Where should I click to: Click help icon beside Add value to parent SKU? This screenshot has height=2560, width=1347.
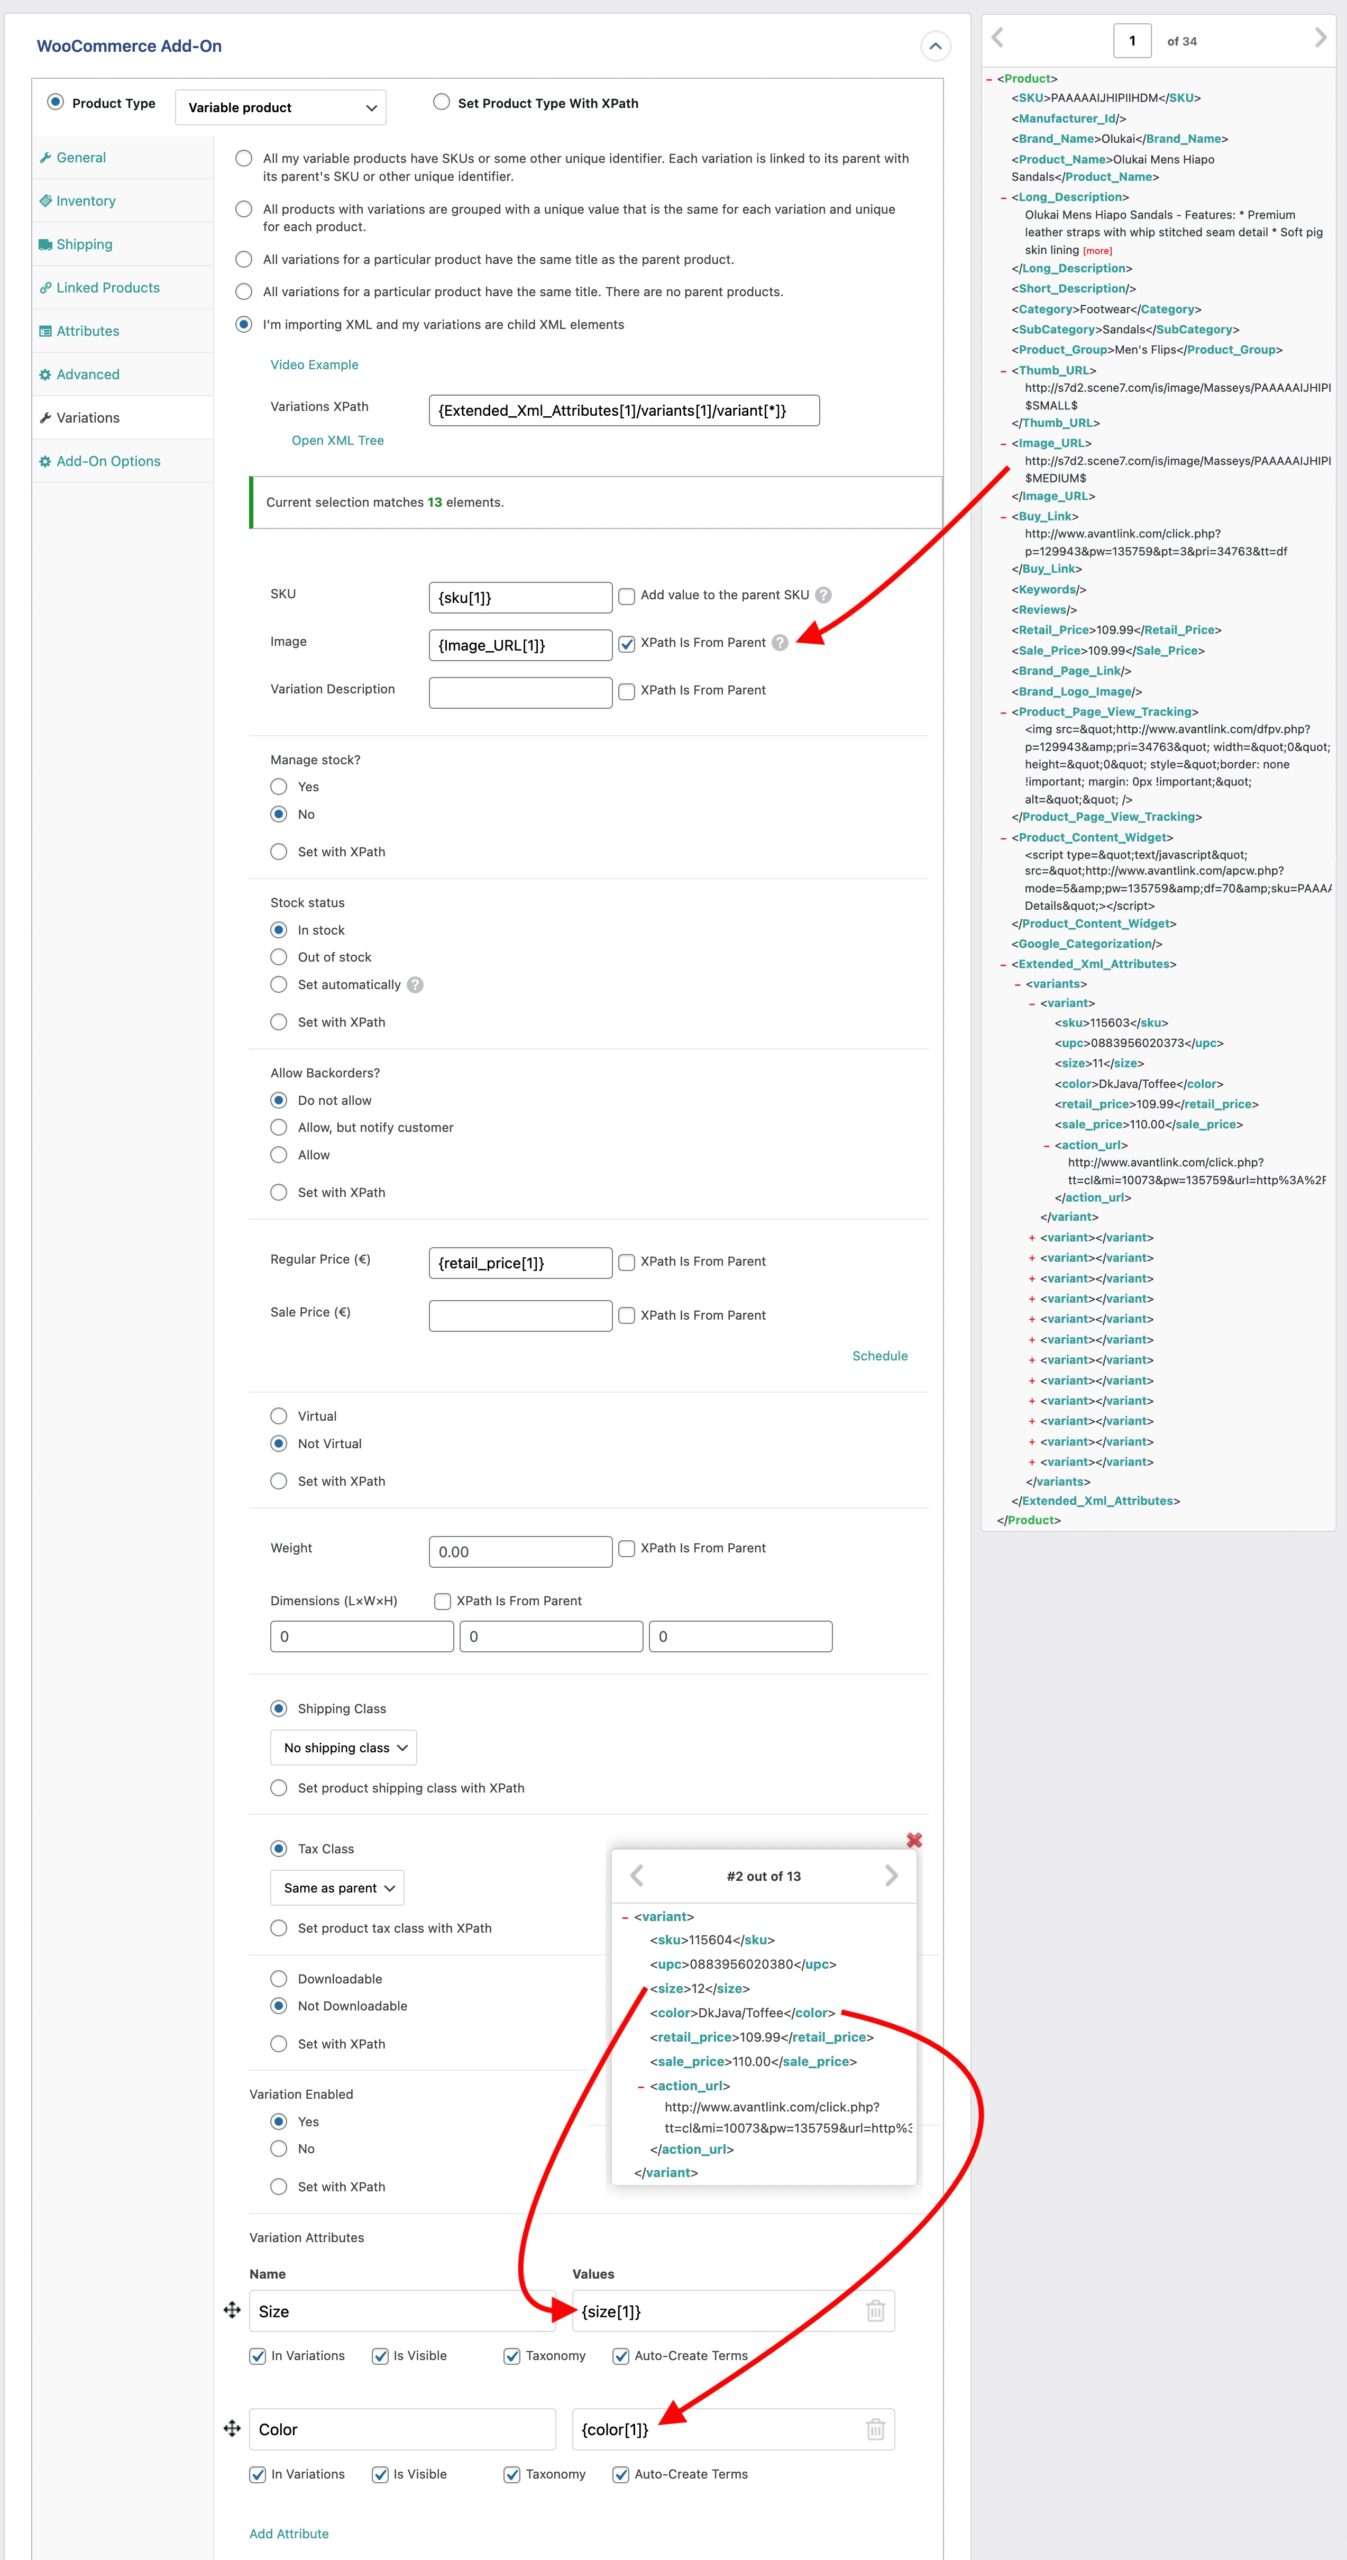point(823,595)
